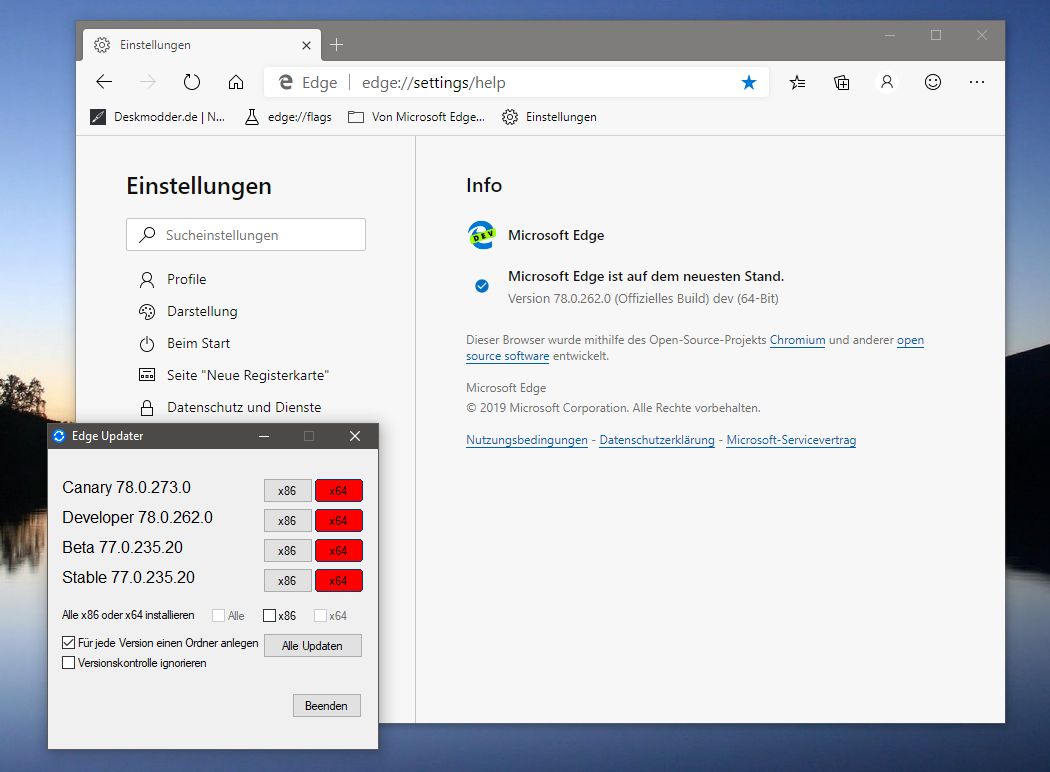Go back with the browser back arrow

104,82
